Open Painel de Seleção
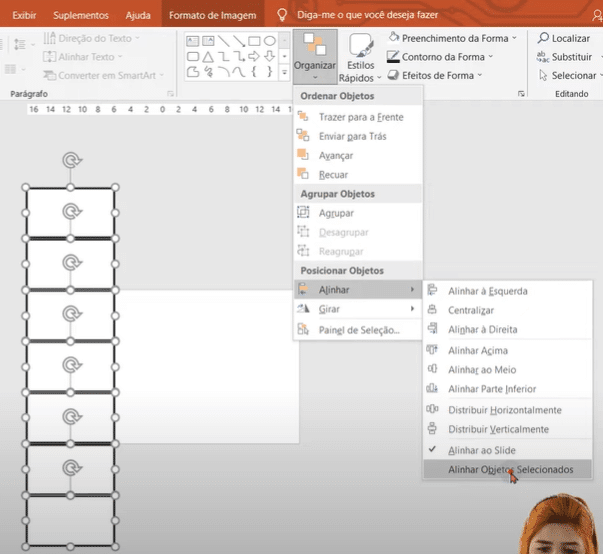This screenshot has height=554, width=603. click(358, 330)
